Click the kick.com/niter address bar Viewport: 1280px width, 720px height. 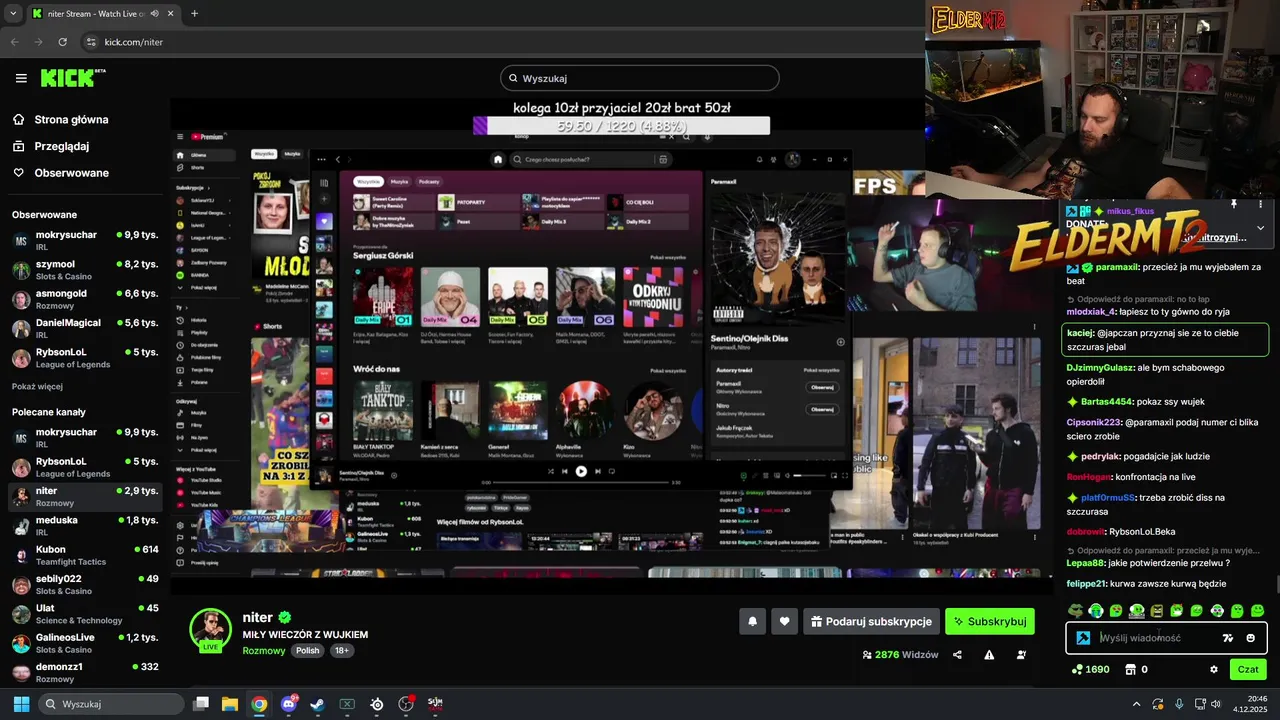click(500, 42)
